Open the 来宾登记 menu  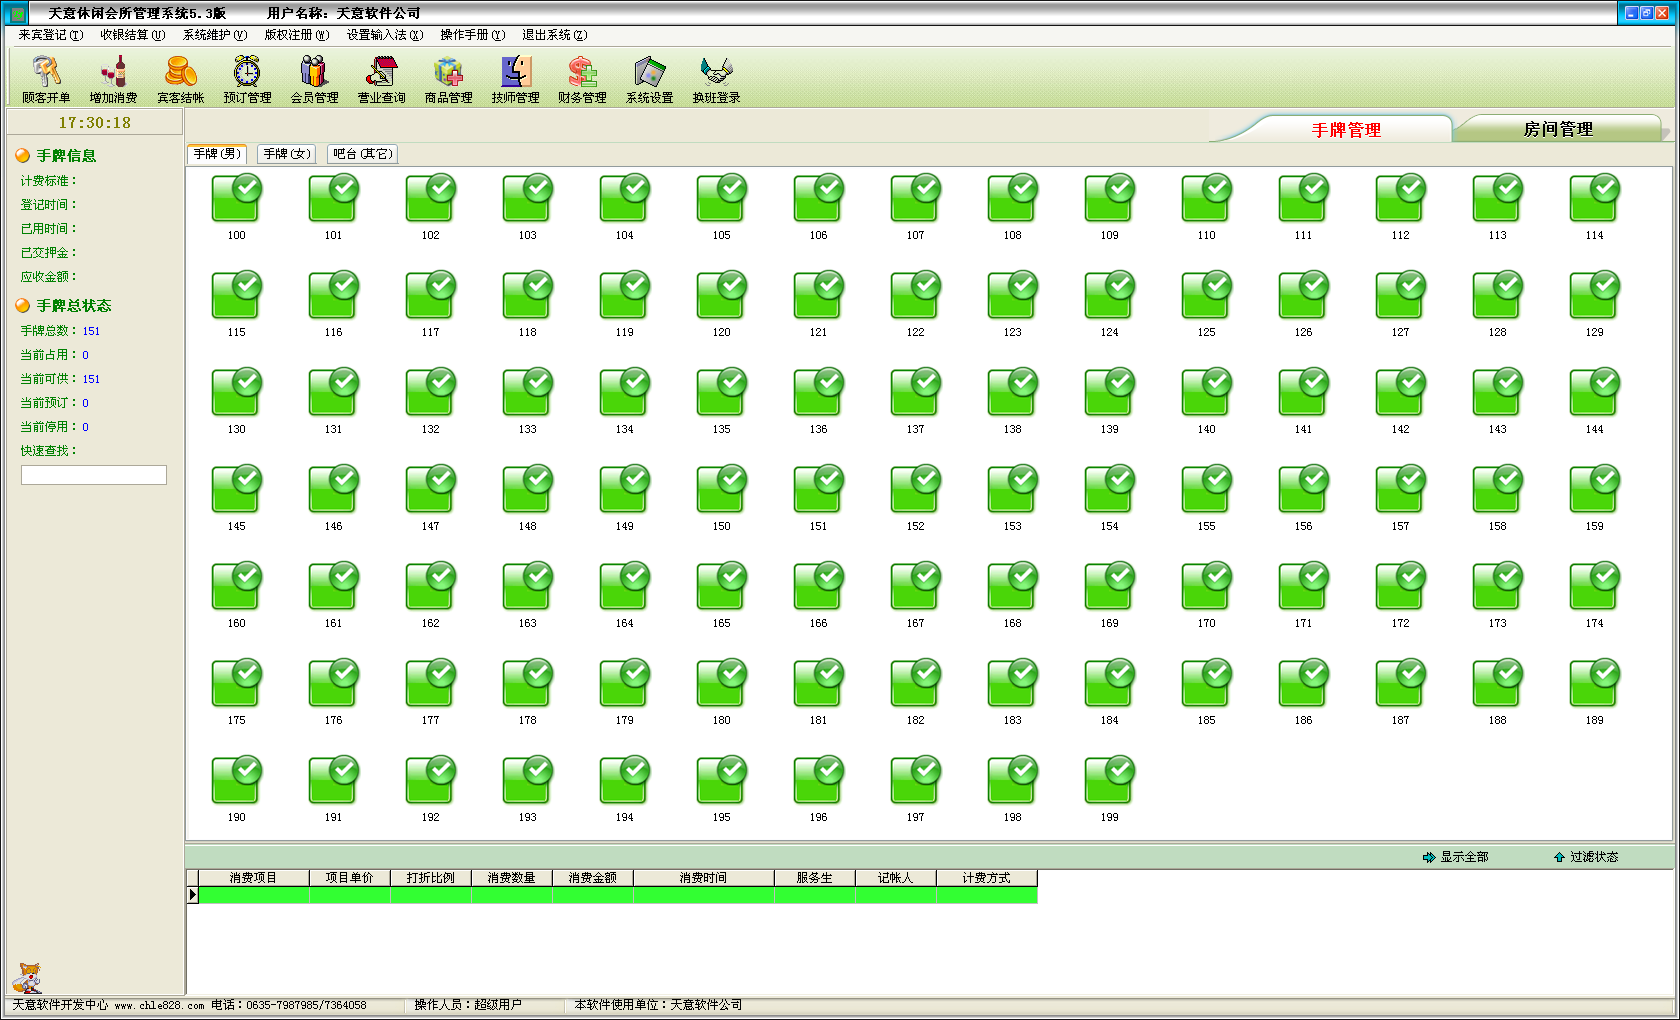(x=51, y=35)
